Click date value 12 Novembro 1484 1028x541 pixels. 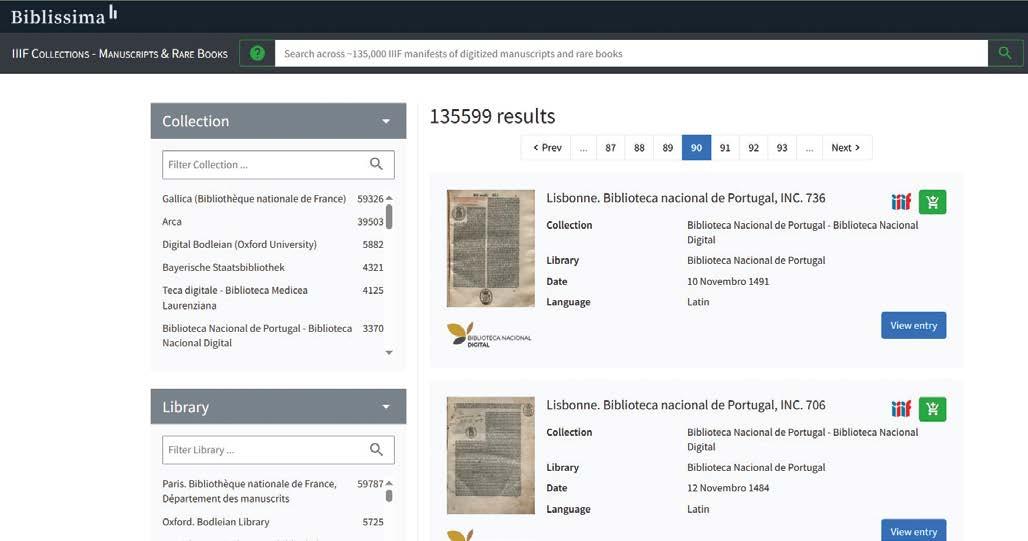pos(728,488)
